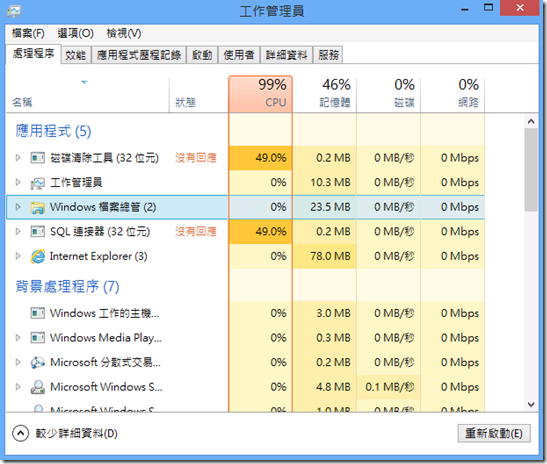
Task: Click 較少詳細資料(D) link text
Action: click(76, 434)
